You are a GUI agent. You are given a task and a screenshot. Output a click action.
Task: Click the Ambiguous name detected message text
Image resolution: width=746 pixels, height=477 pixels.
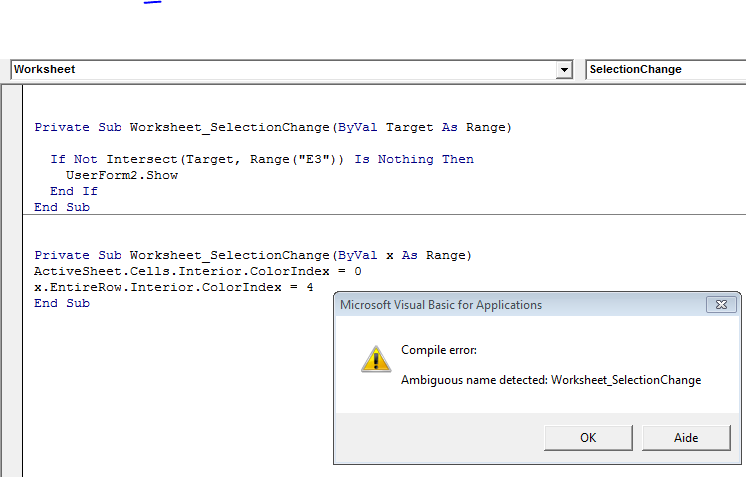[x=551, y=380]
